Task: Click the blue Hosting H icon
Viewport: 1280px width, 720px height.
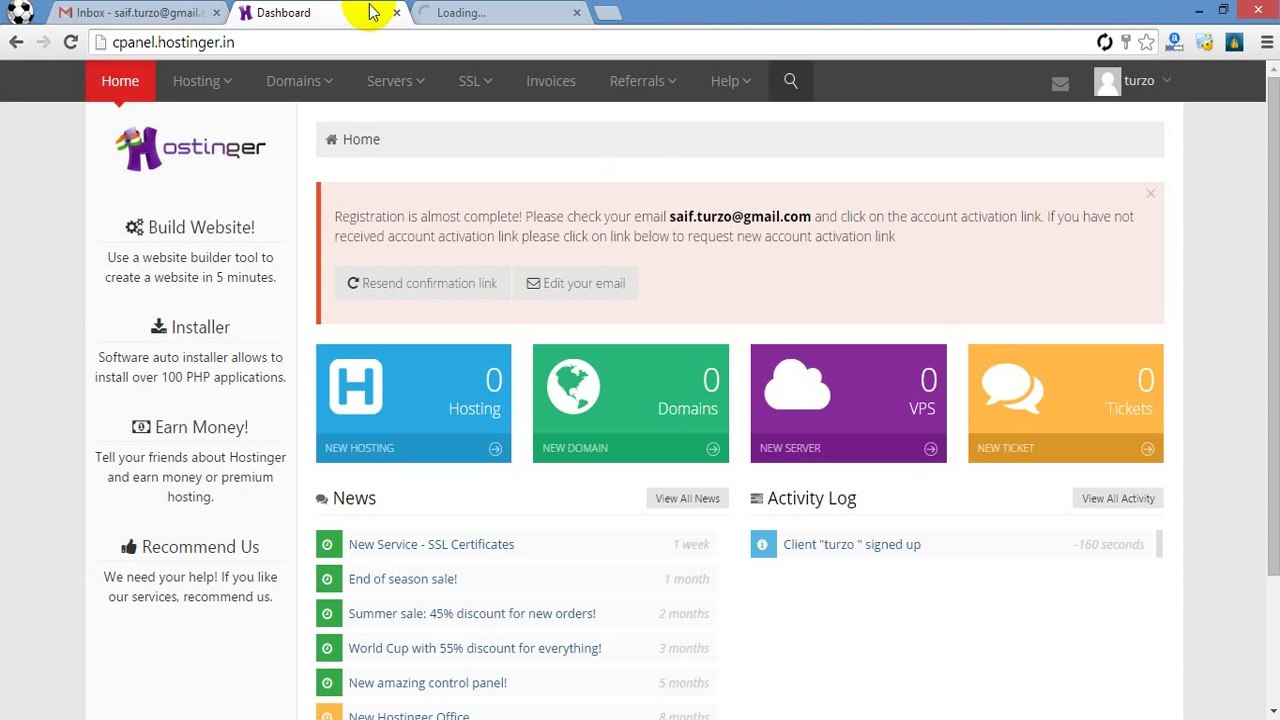Action: [x=356, y=387]
